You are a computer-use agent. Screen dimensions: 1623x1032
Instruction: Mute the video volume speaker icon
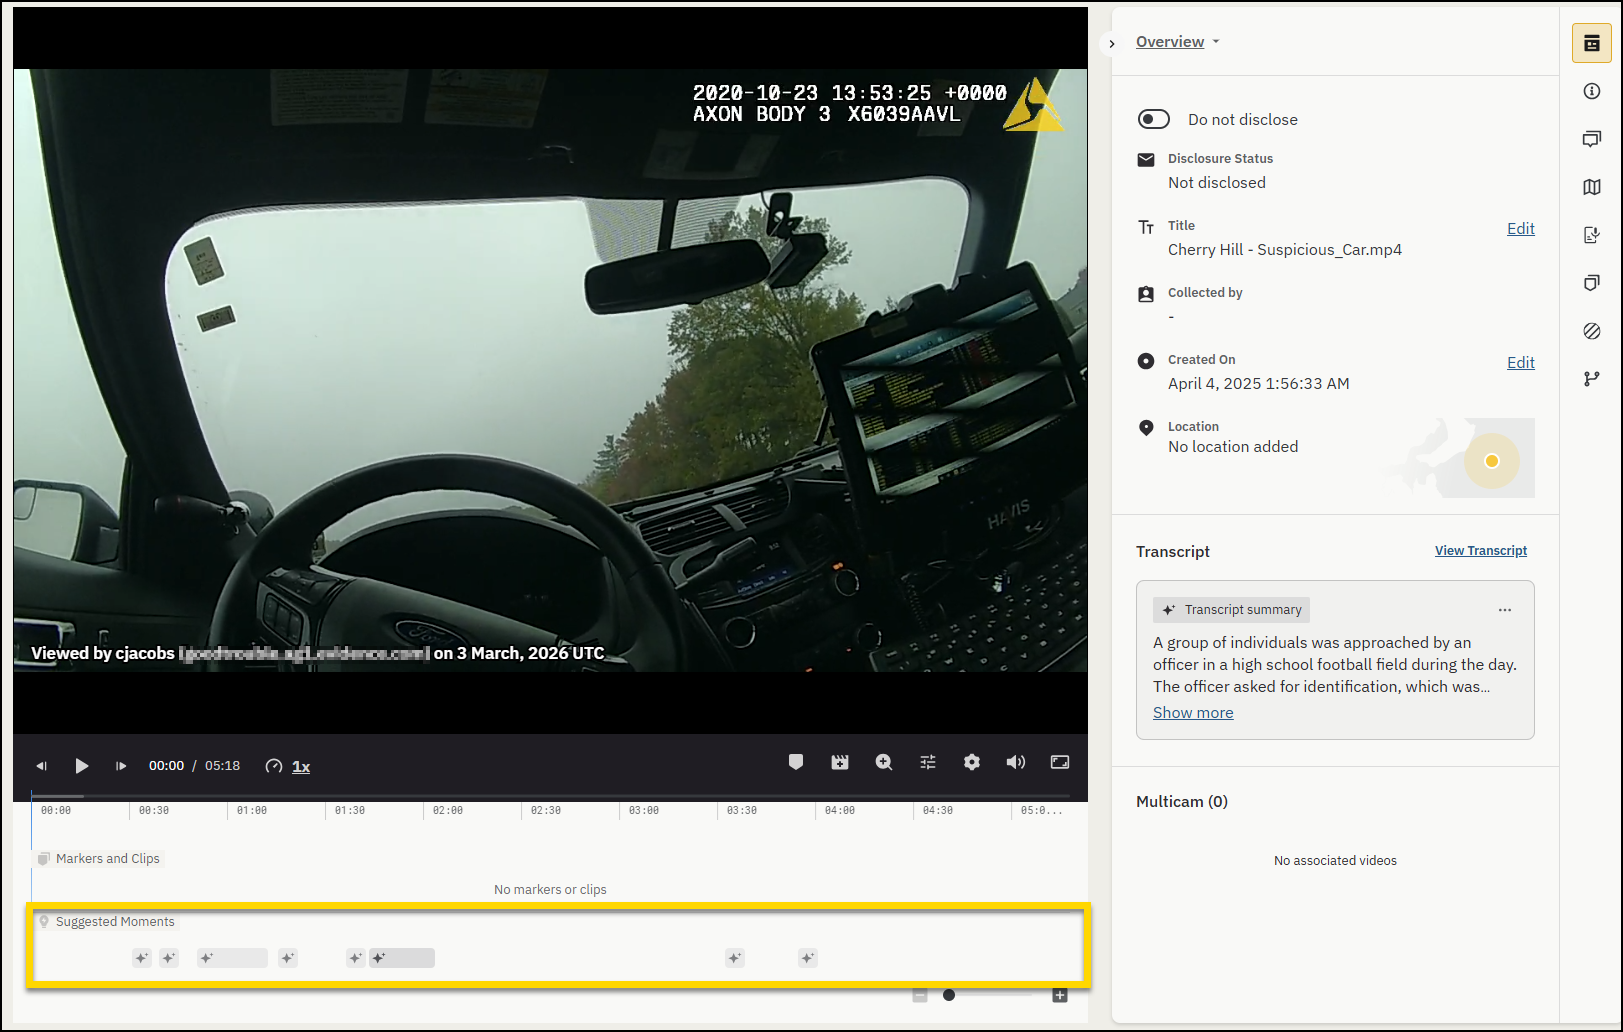(1016, 762)
